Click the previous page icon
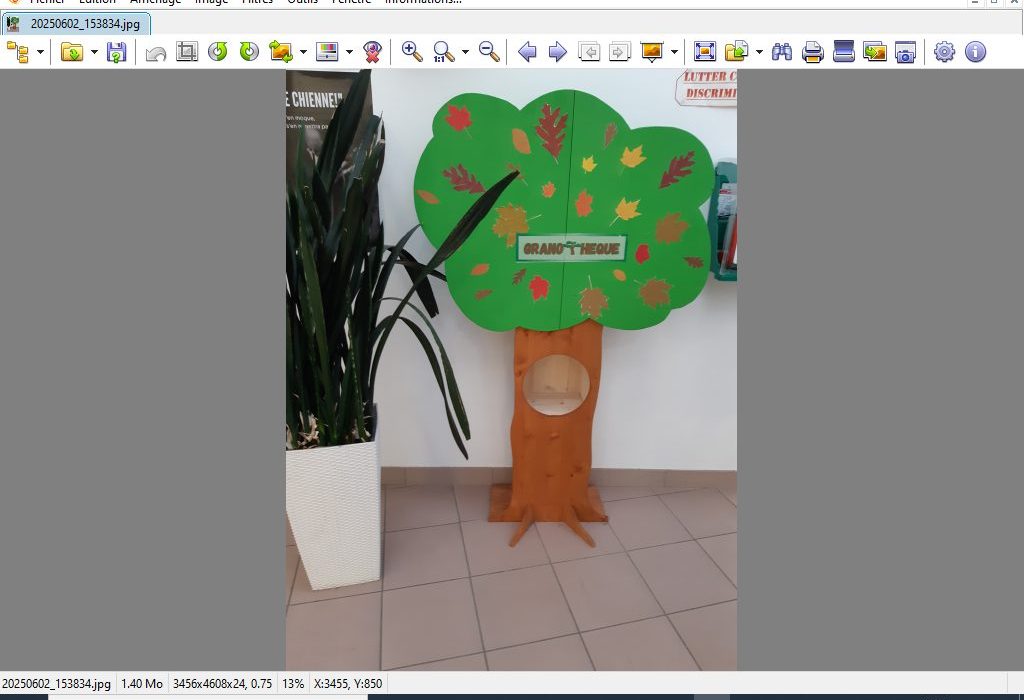This screenshot has width=1024, height=700. [589, 52]
